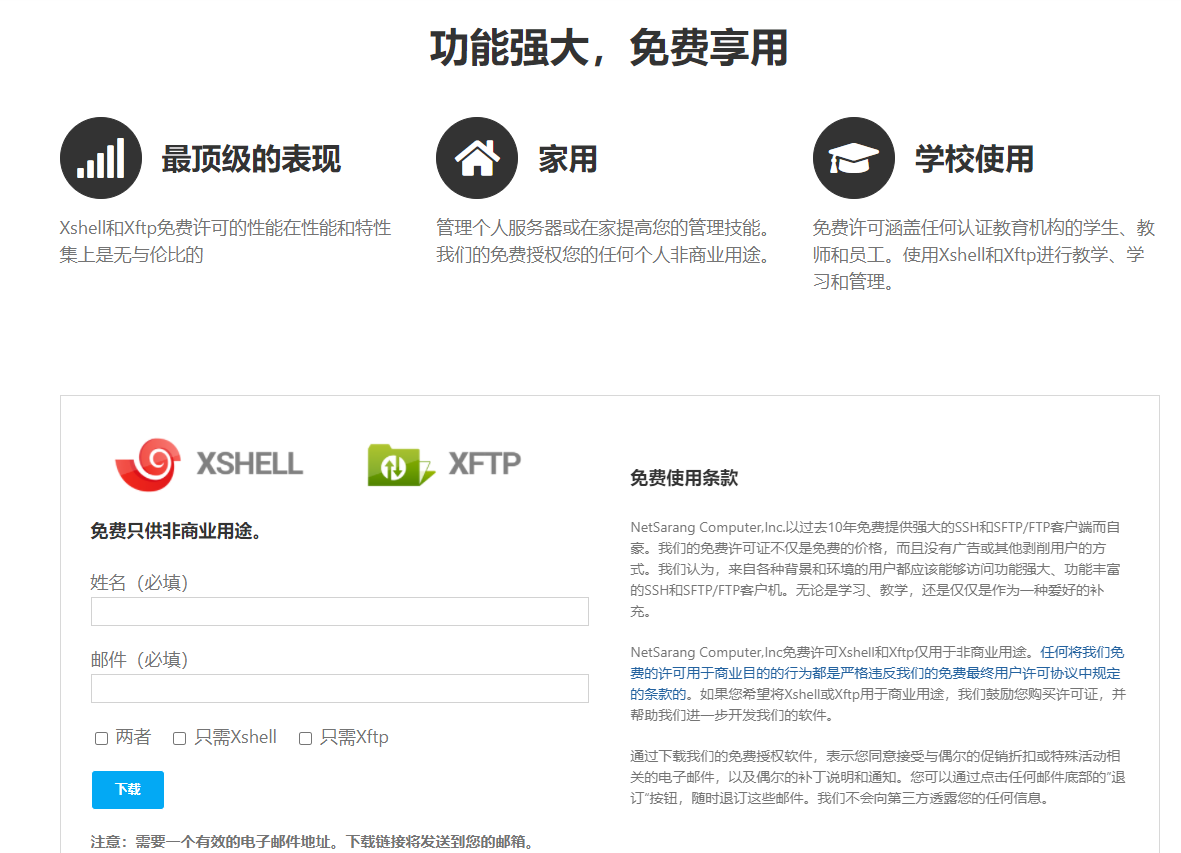Click the 管理个人服务器 home description

point(605,241)
